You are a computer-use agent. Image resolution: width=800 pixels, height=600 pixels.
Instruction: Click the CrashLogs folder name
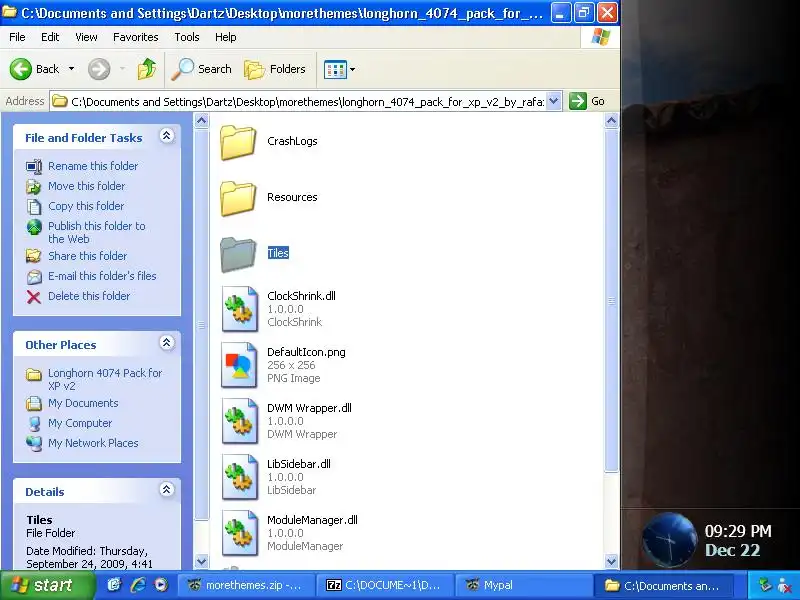coord(292,141)
